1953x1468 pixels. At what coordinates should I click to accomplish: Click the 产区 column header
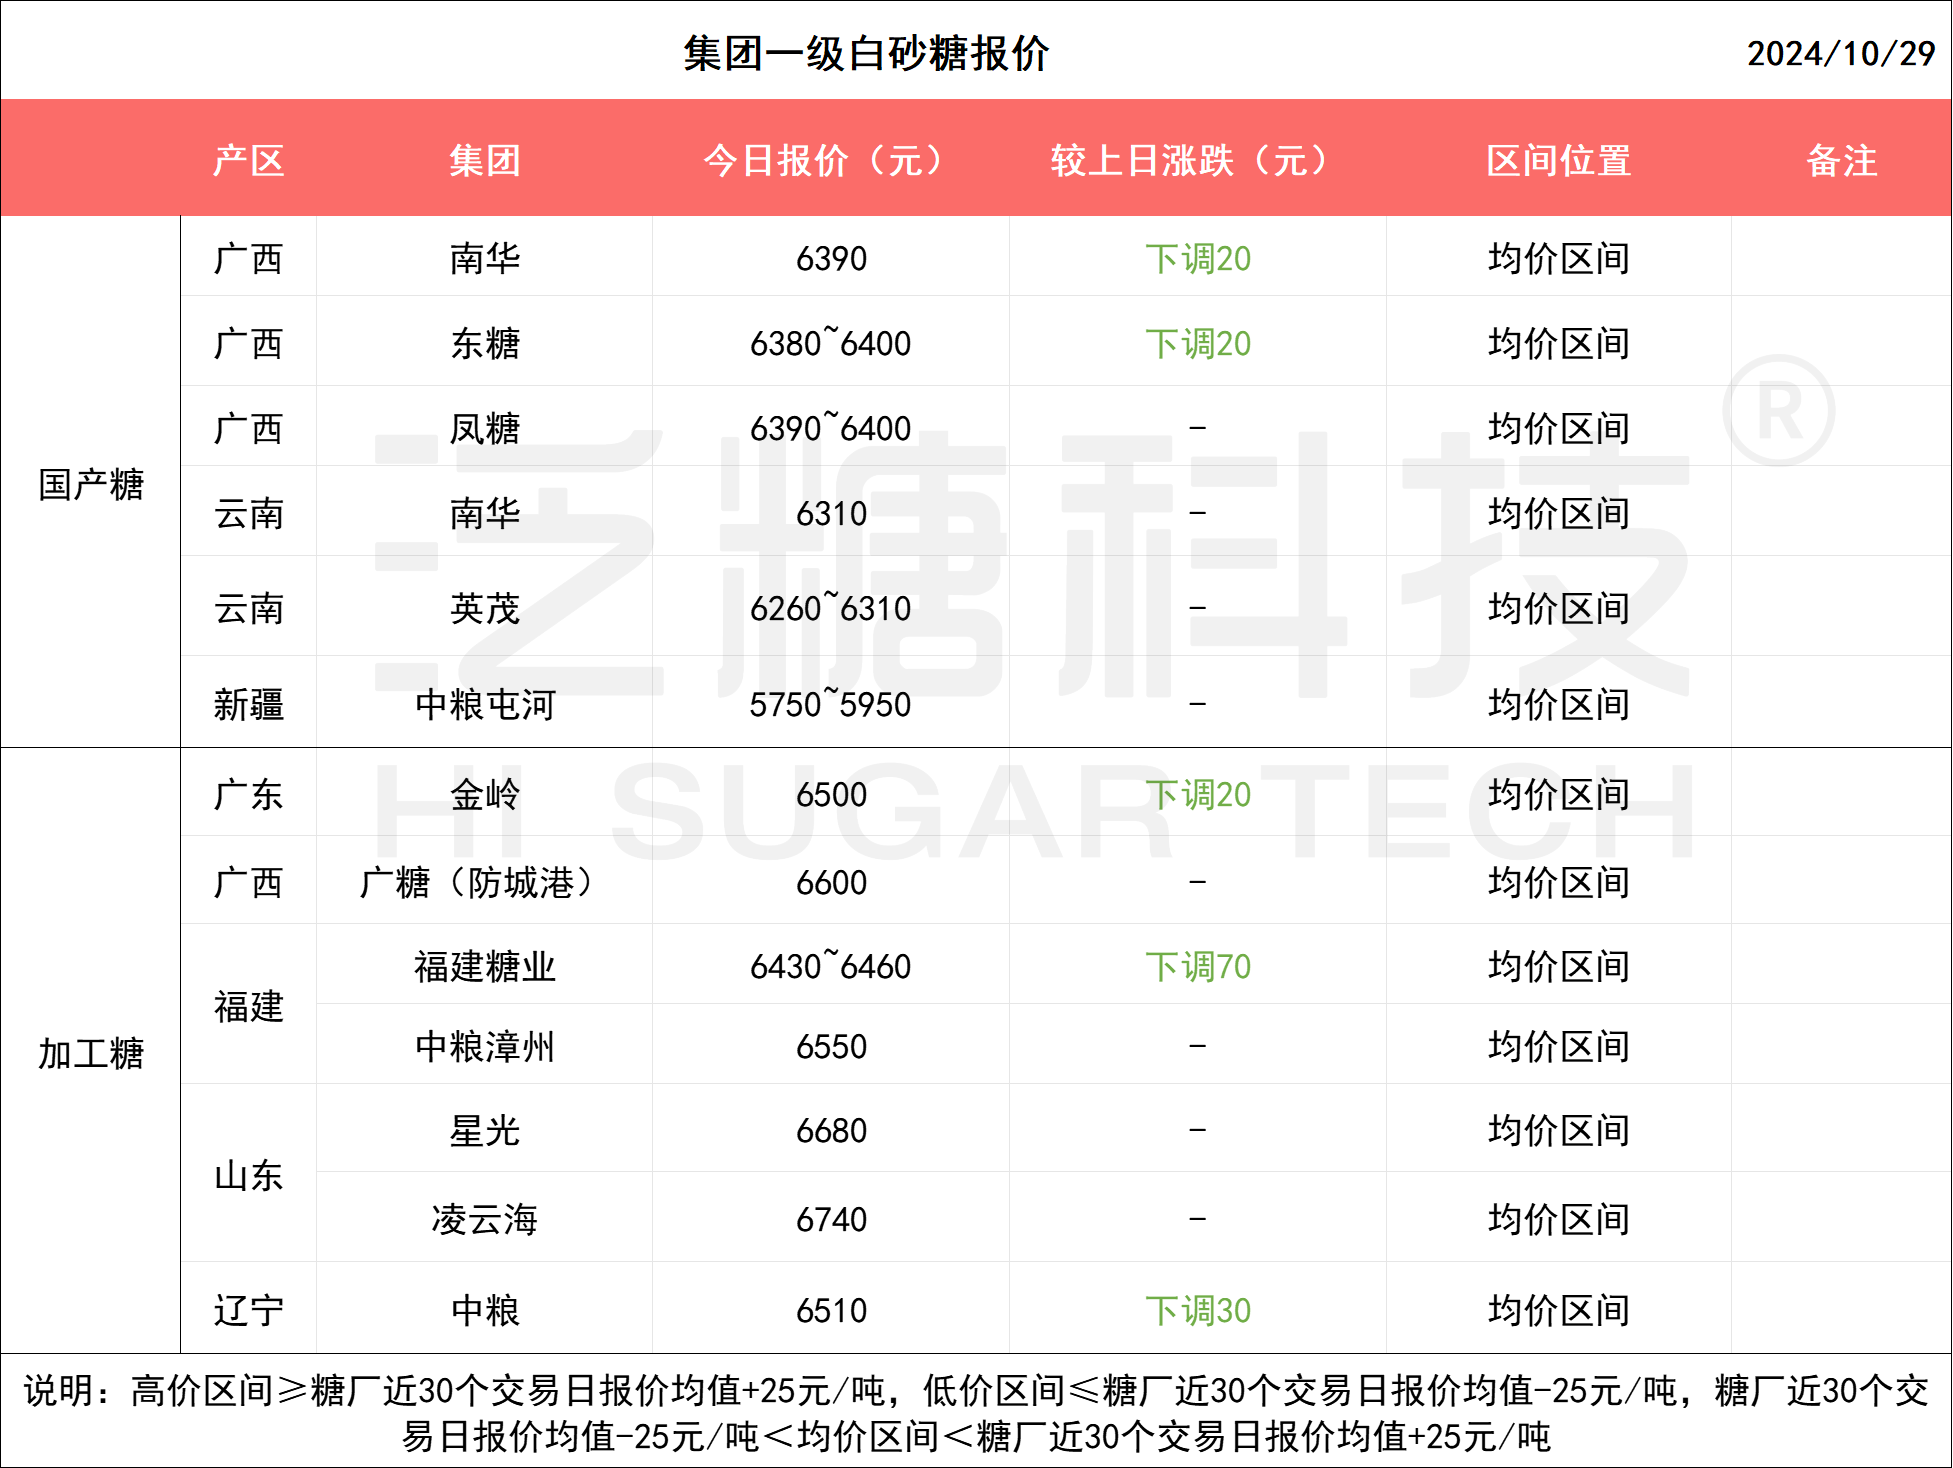pyautogui.click(x=249, y=160)
